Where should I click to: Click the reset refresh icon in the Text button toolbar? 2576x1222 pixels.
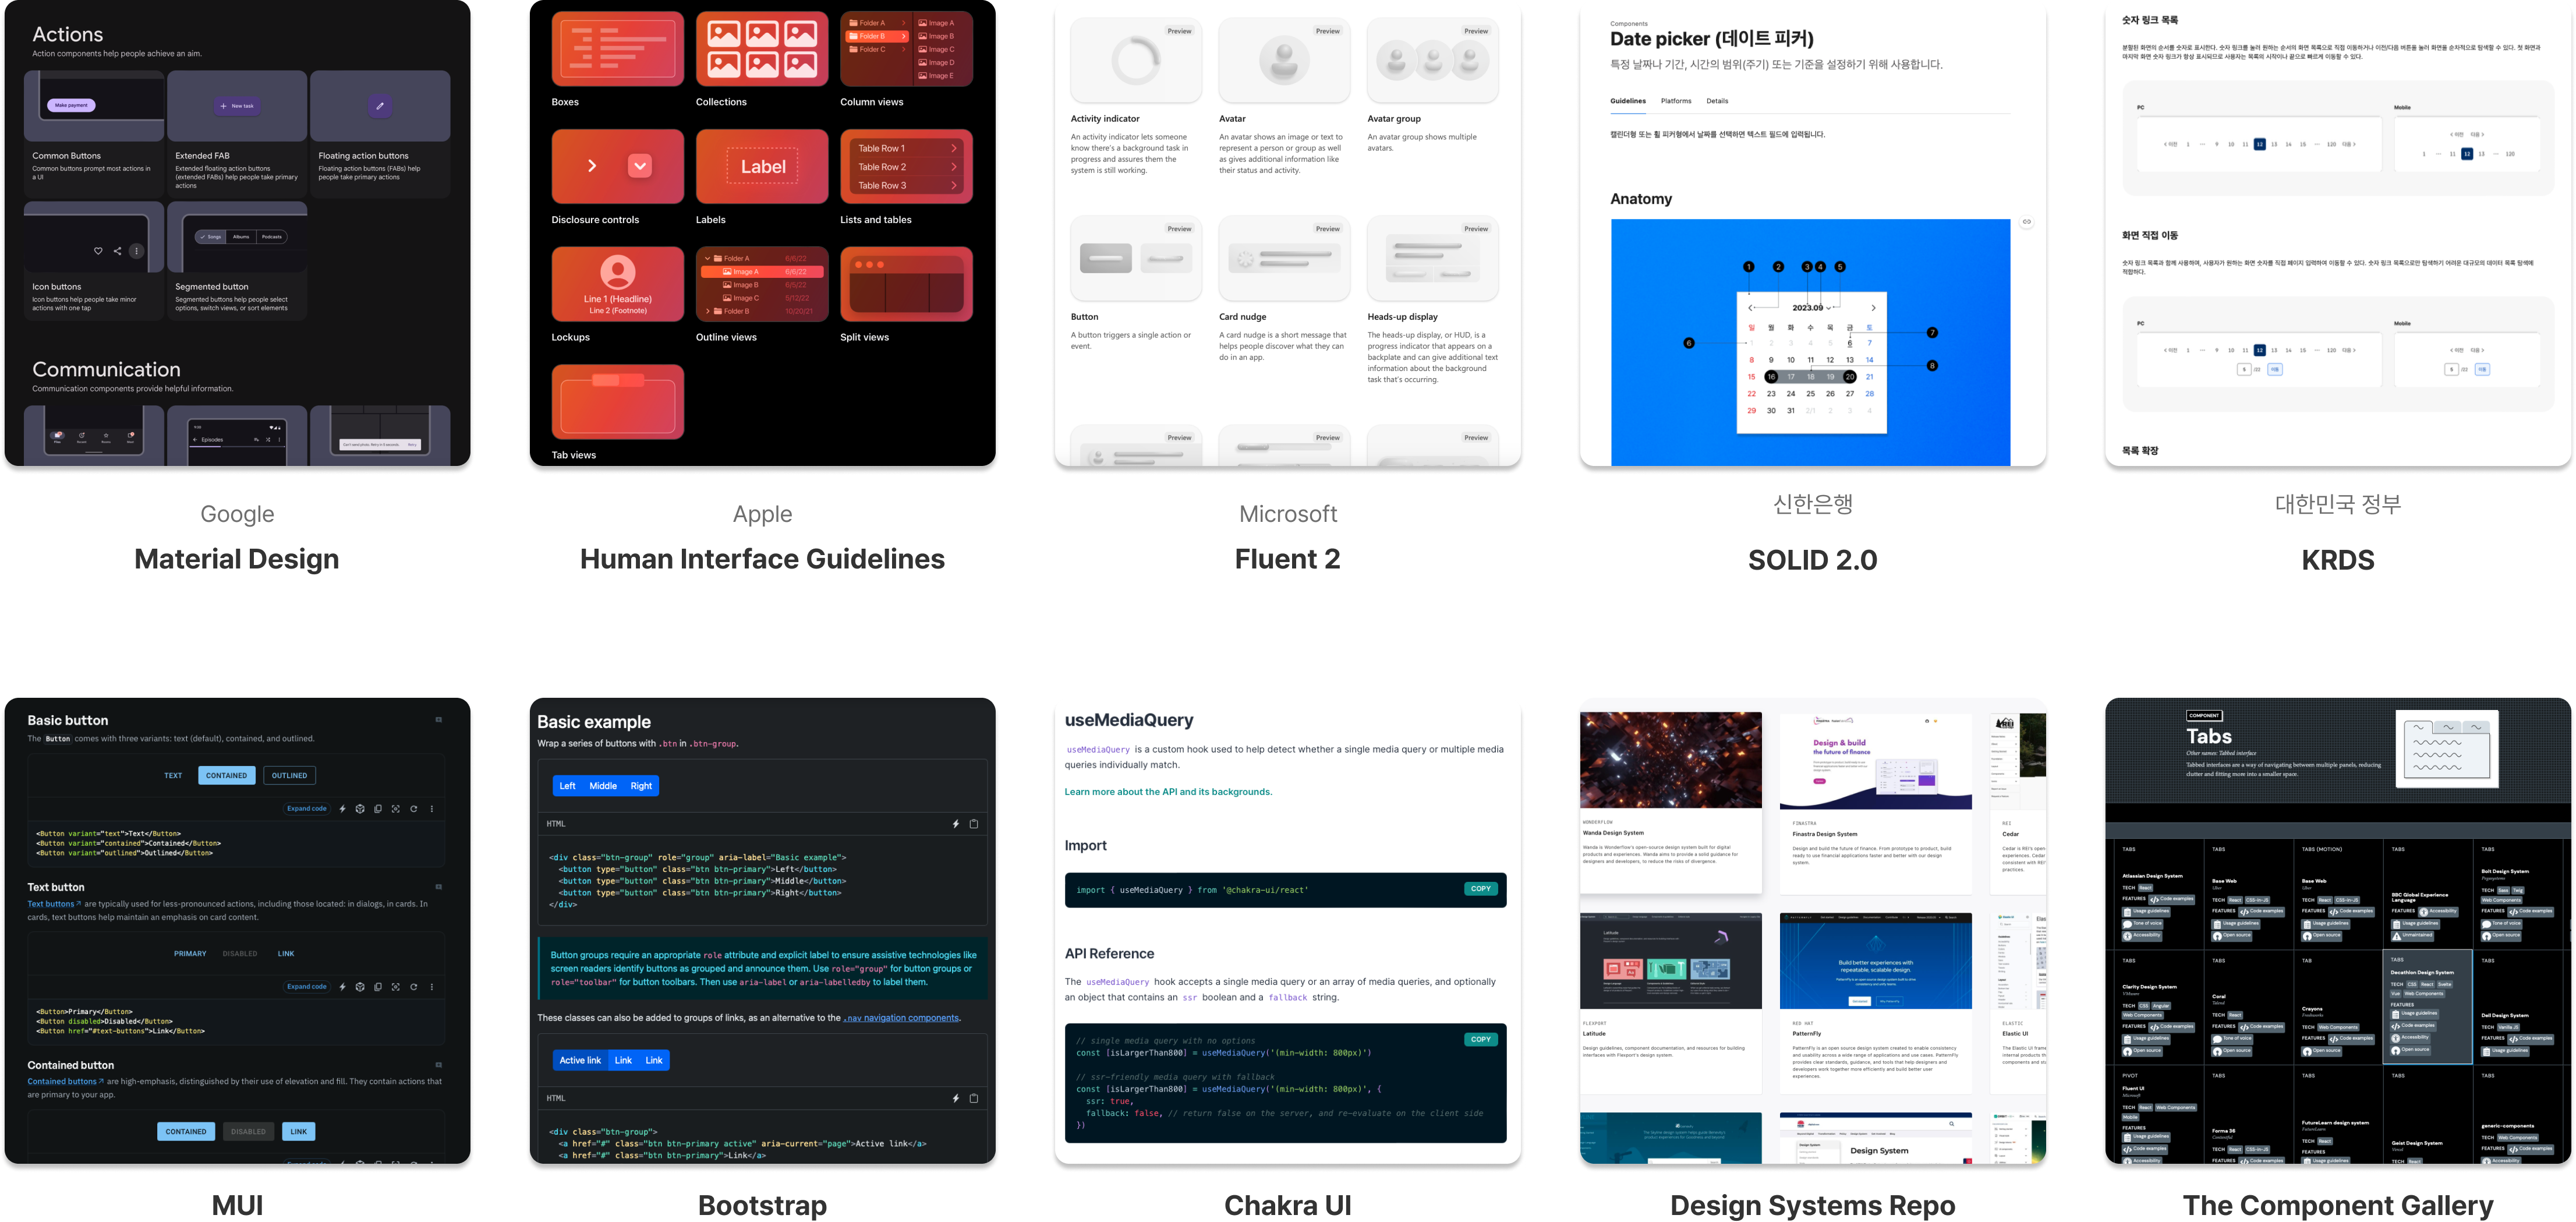tap(414, 987)
